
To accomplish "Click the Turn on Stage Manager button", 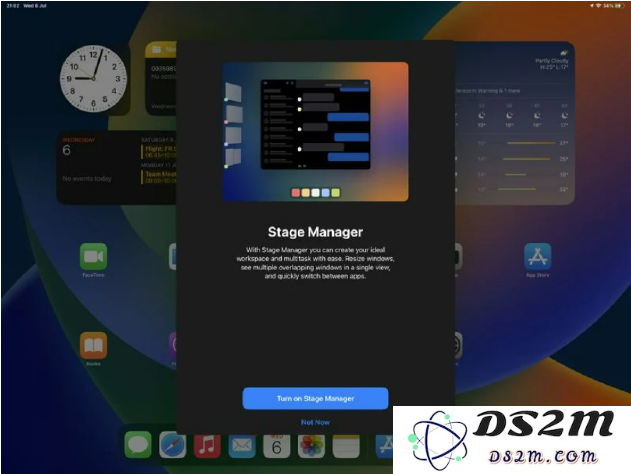I will 315,398.
